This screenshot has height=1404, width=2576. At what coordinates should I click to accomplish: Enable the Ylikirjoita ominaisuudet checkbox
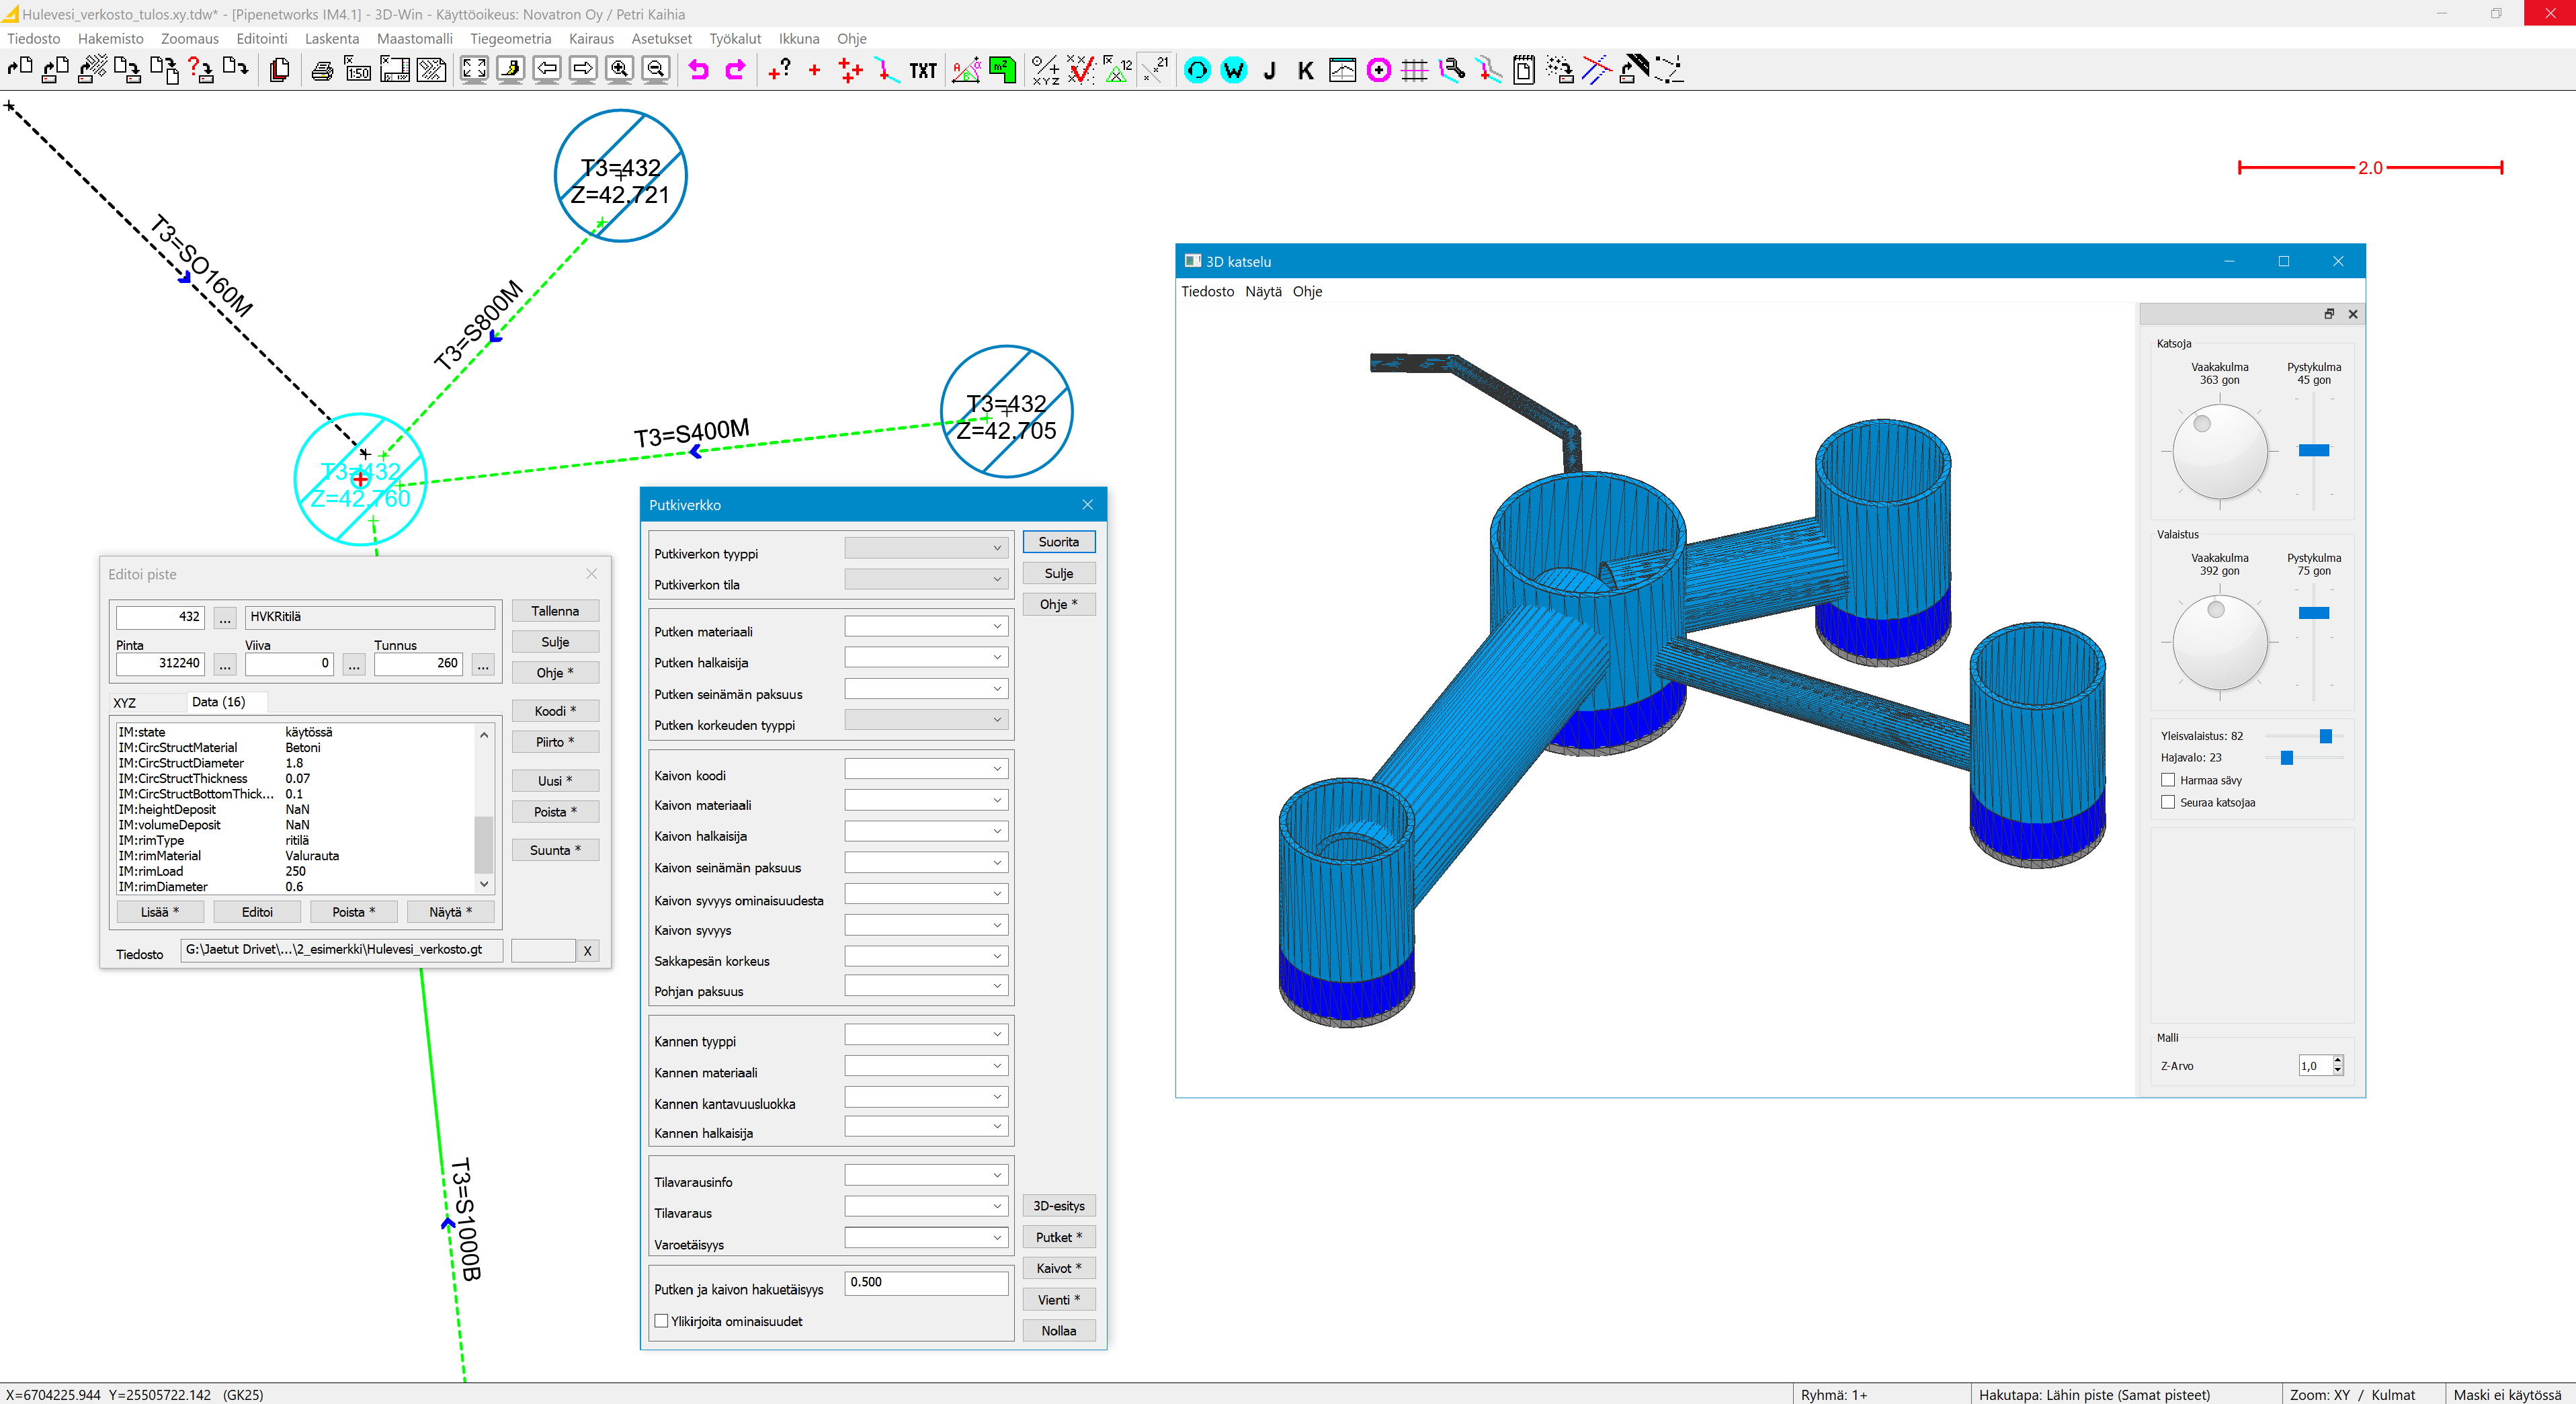(x=661, y=1321)
